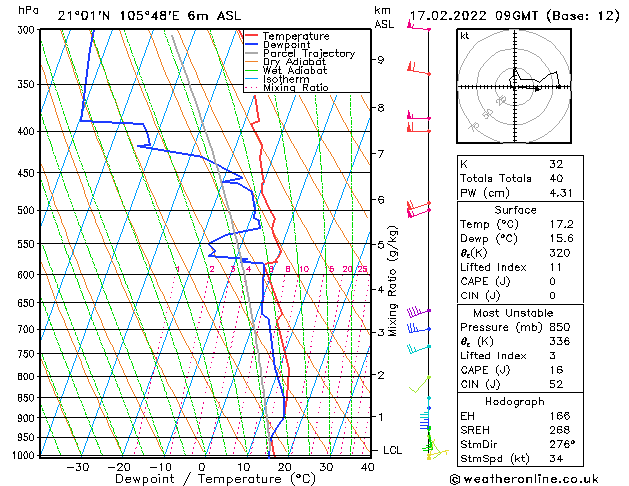Click the Isotherm legend label
This screenshot has width=629, height=486.
point(286,79)
